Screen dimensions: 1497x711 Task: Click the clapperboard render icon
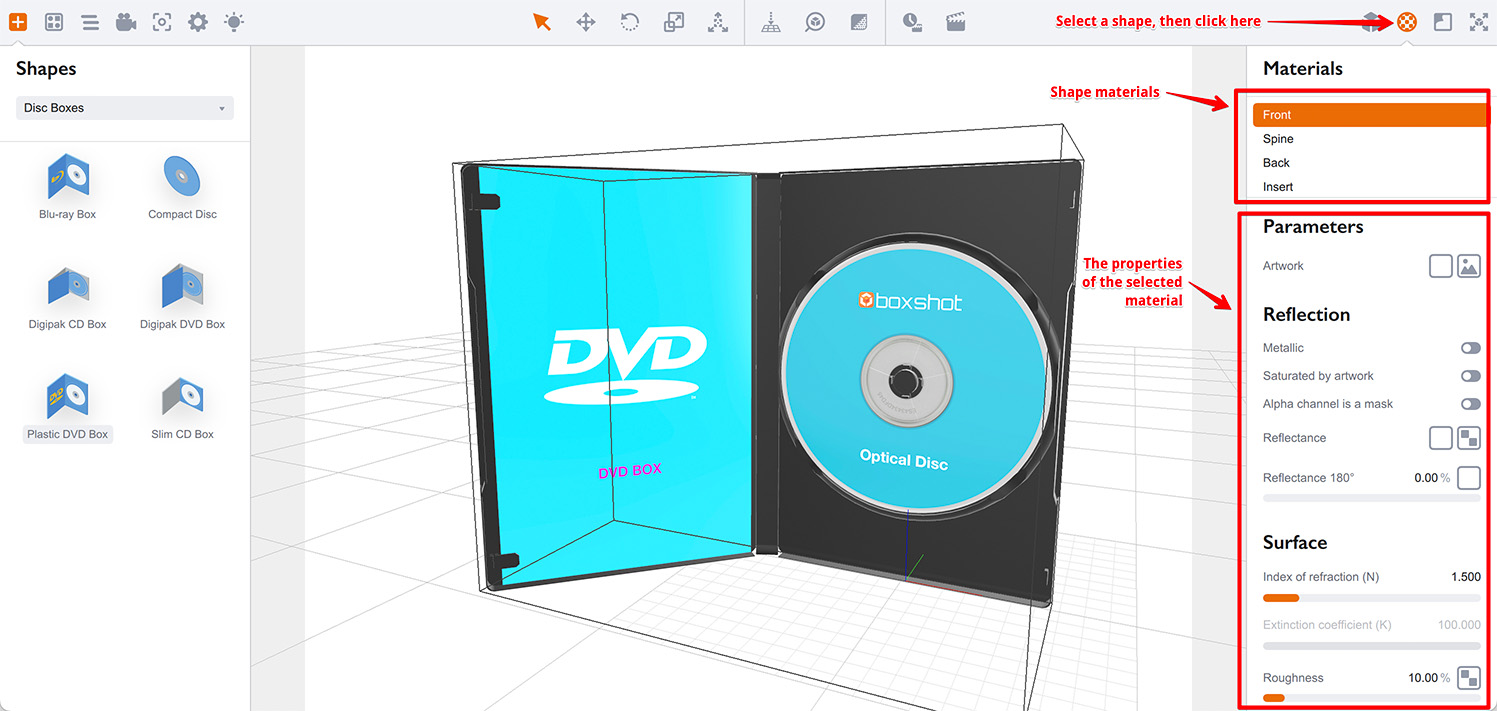956,21
